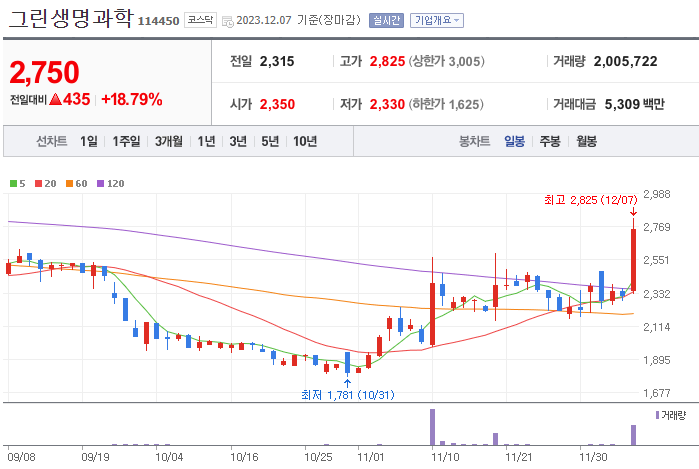Click the purple 120-day moving average swatch
The width and height of the screenshot is (699, 469).
tap(100, 184)
